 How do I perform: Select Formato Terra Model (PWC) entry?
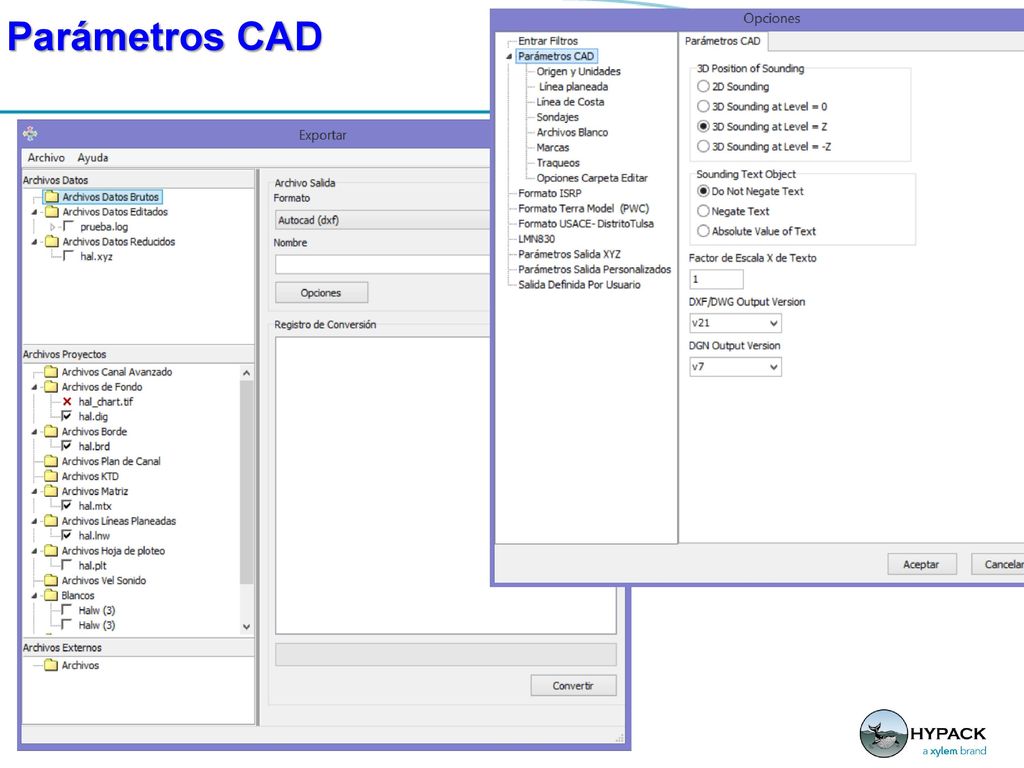point(584,208)
